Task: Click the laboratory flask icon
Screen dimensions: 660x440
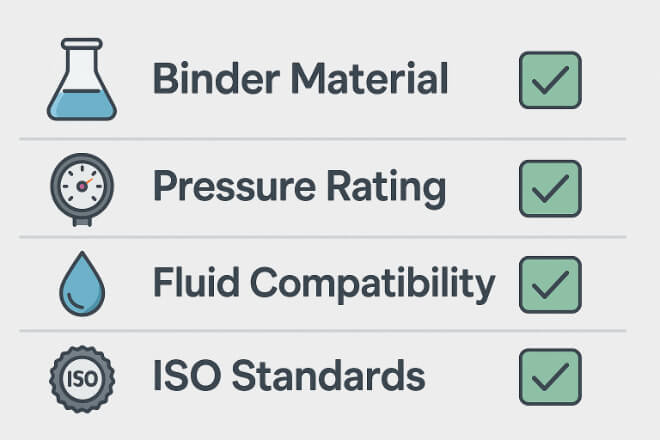Action: 82,79
